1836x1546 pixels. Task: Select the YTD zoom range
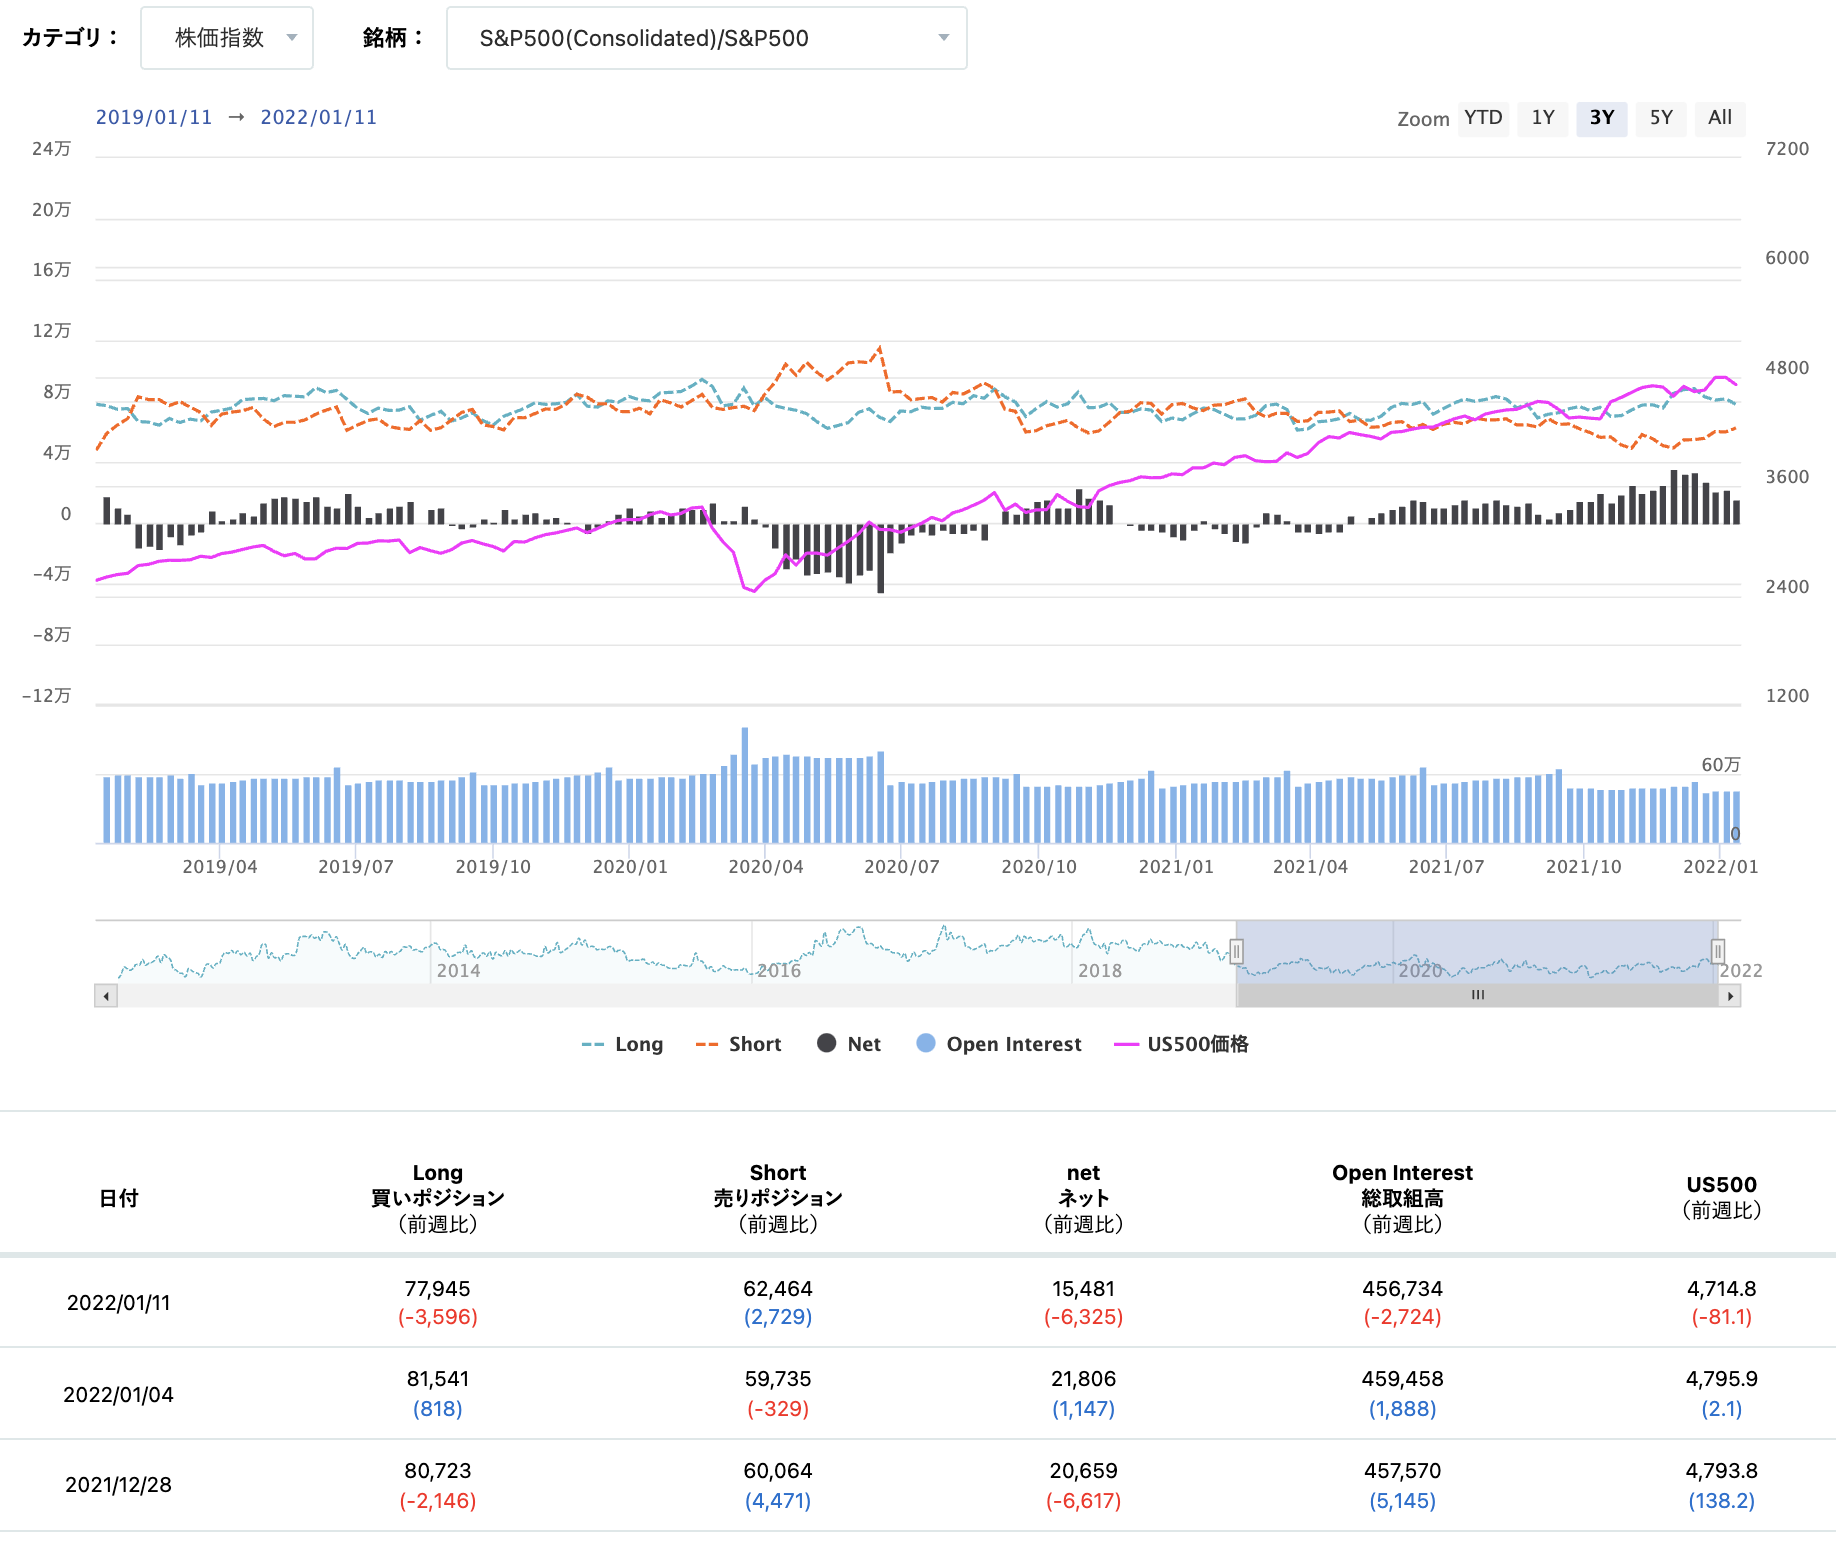point(1483,118)
